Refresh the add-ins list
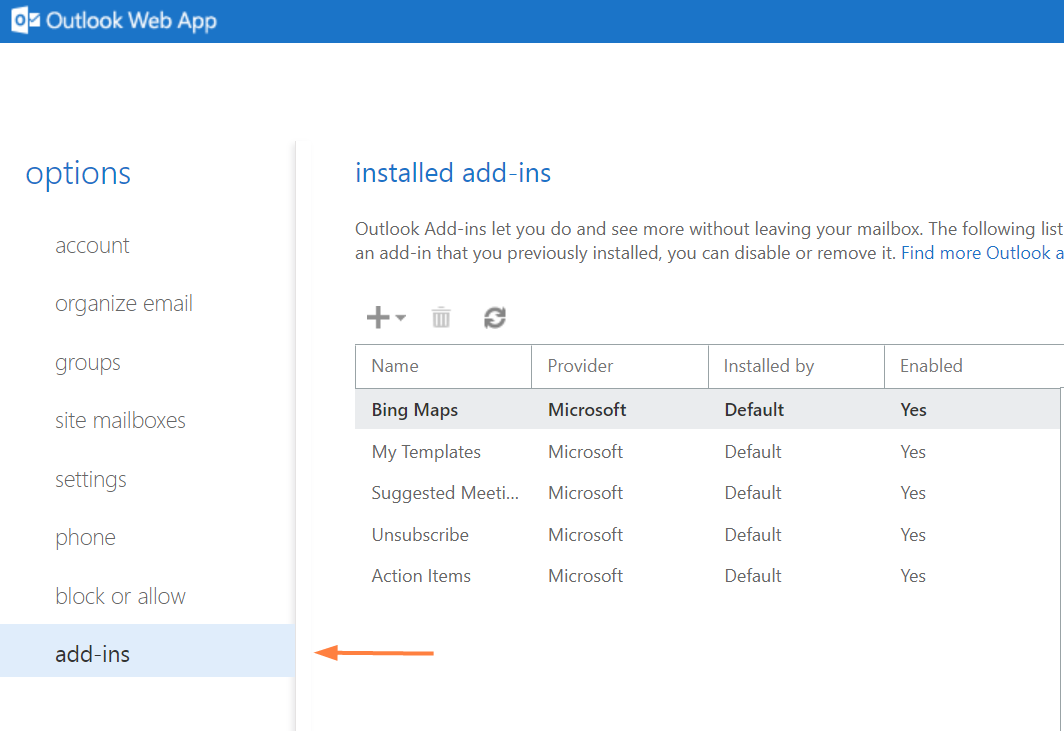This screenshot has width=1064, height=731. coord(495,317)
